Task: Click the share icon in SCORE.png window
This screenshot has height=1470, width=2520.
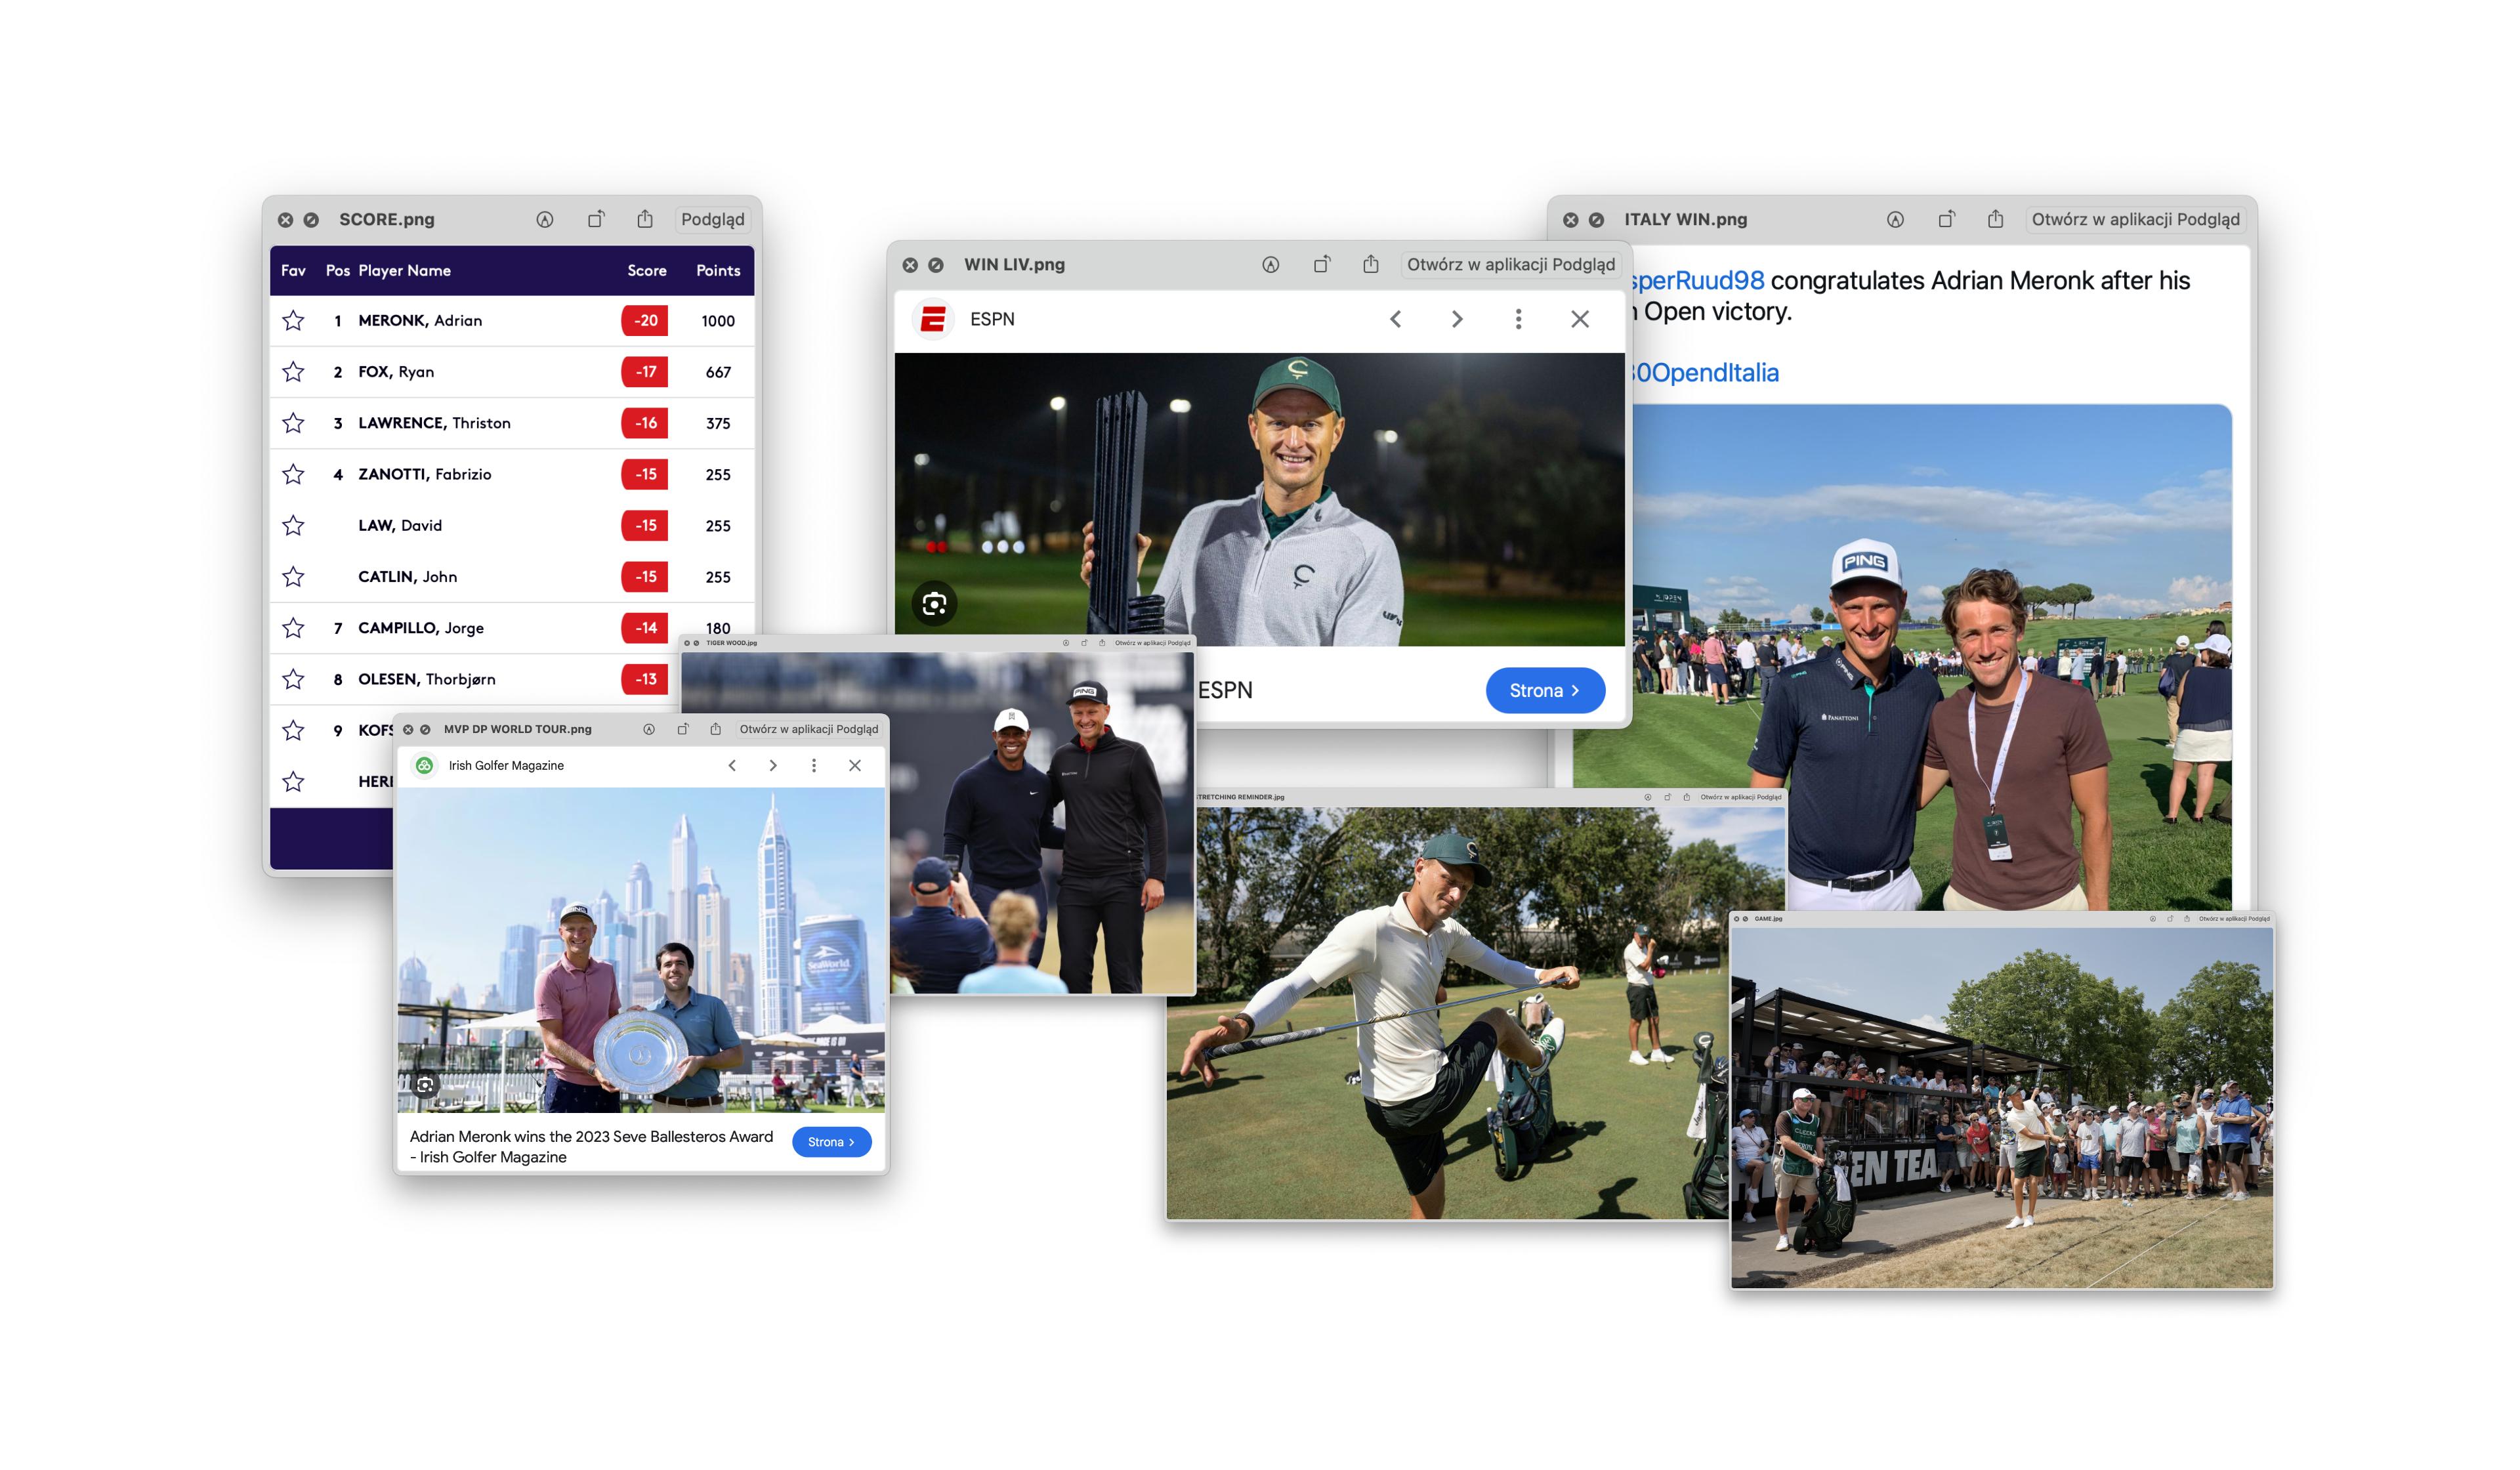Action: [645, 219]
